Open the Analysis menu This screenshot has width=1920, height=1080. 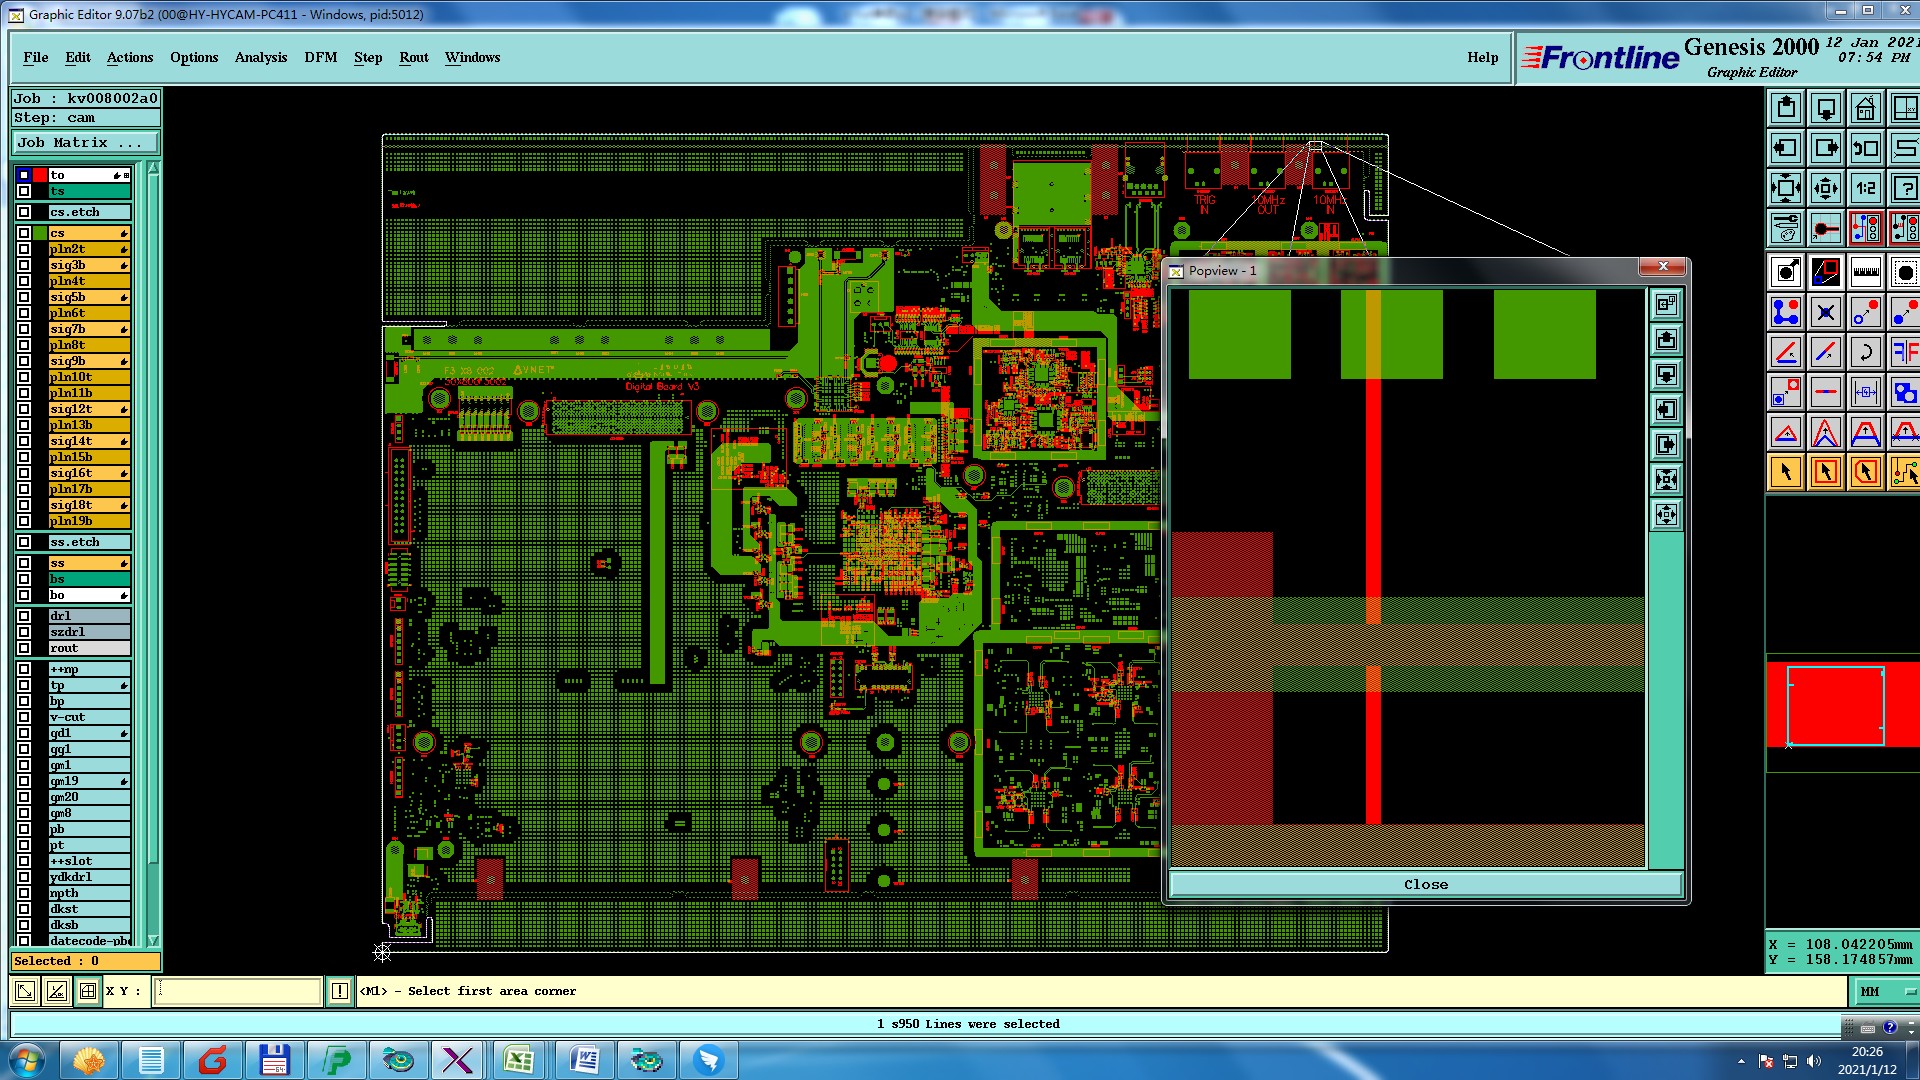(260, 57)
